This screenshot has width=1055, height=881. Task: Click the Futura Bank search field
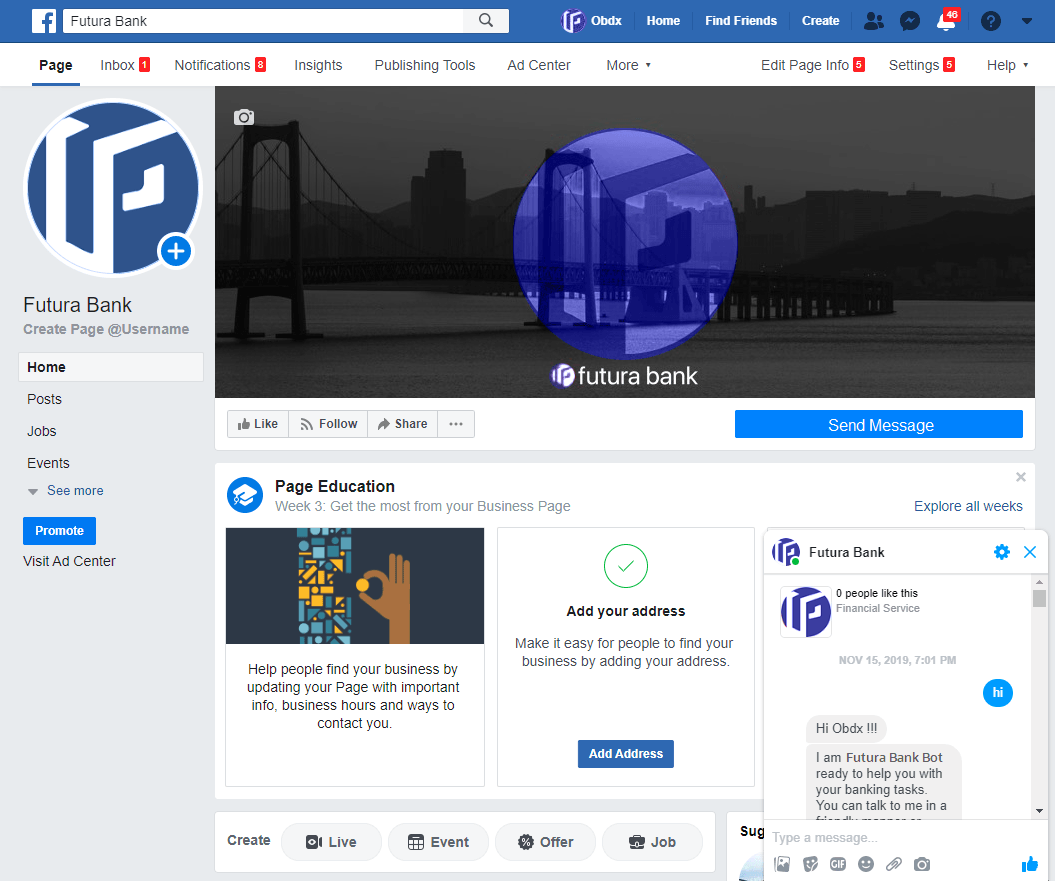click(x=263, y=21)
